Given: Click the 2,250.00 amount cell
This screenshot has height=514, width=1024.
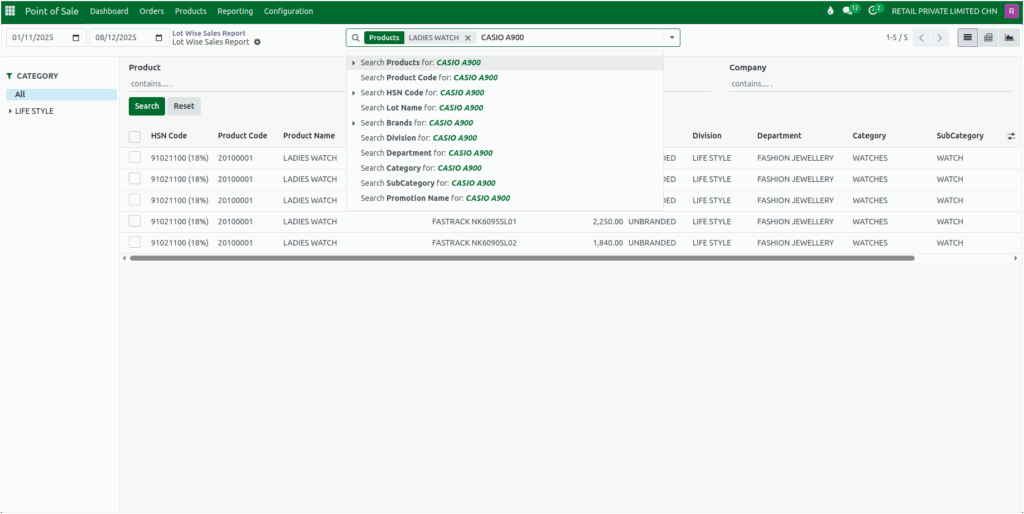Looking at the screenshot, I should pos(608,222).
